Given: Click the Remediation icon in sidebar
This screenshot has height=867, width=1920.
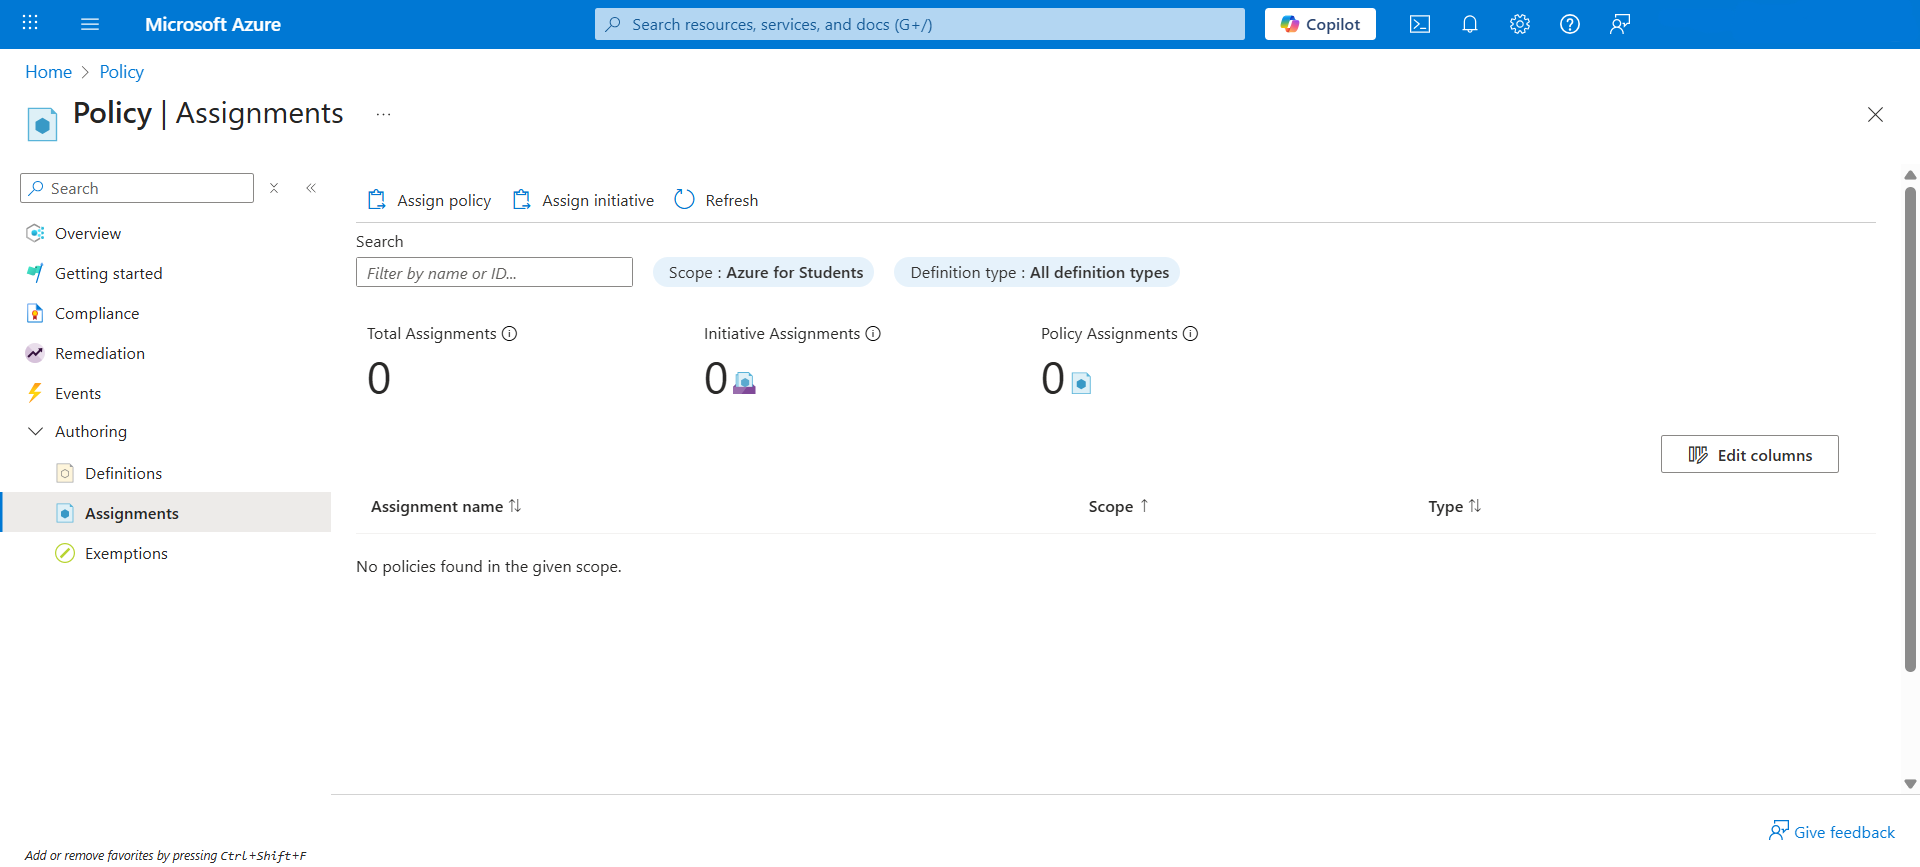Looking at the screenshot, I should pos(35,353).
